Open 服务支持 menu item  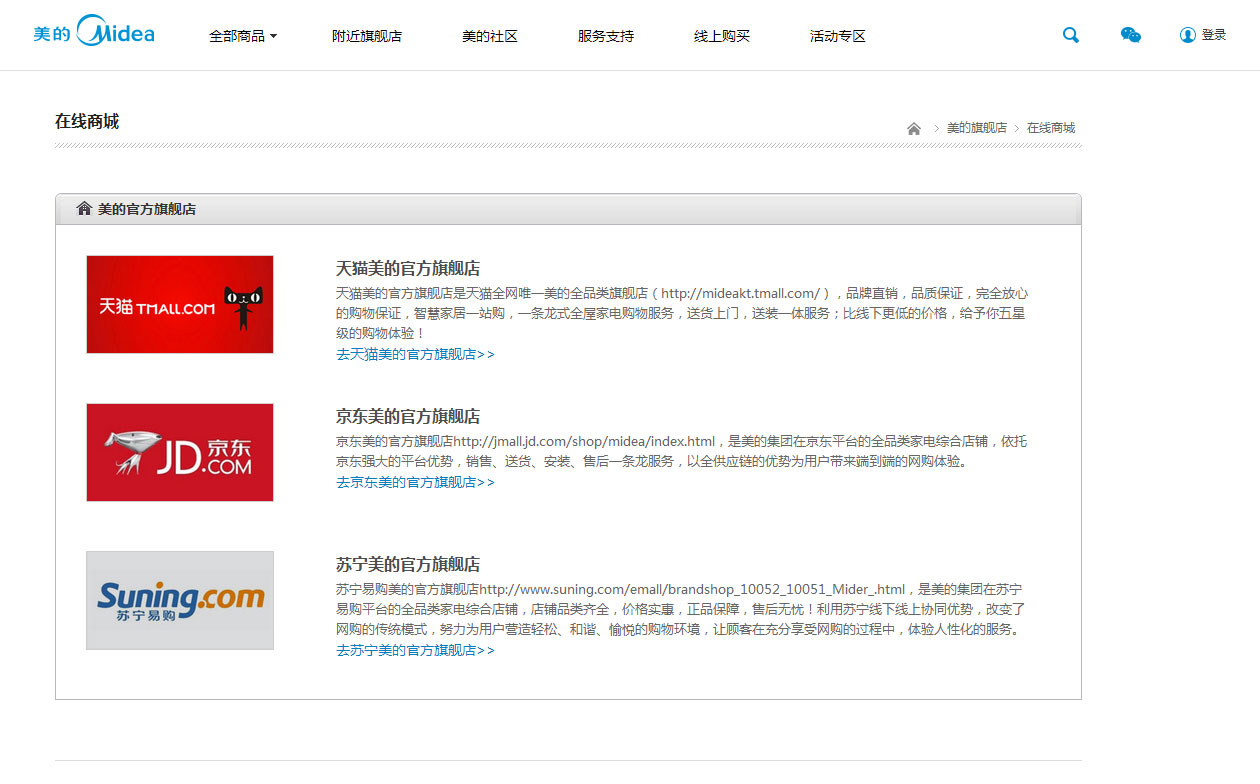click(606, 36)
